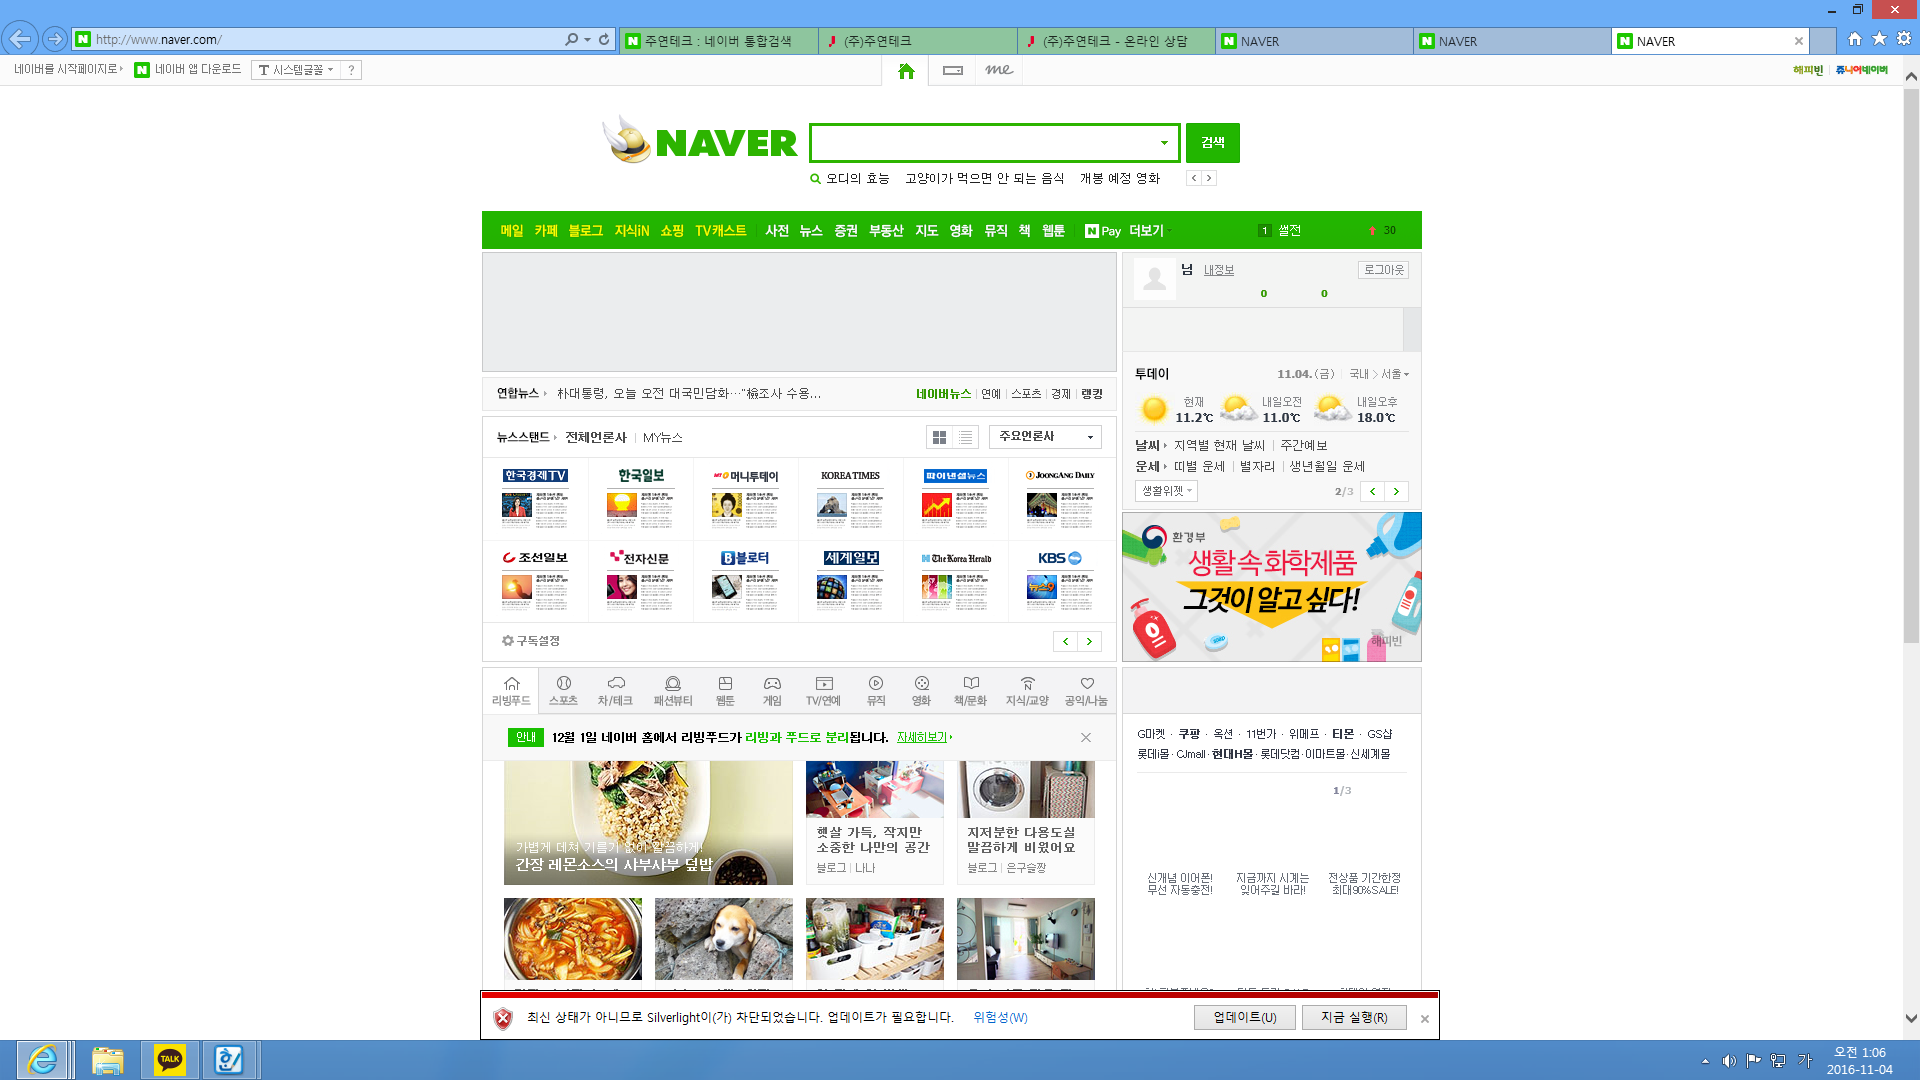Expand the 더보기 menu in green bar
This screenshot has height=1080, width=1920.
pyautogui.click(x=1149, y=231)
